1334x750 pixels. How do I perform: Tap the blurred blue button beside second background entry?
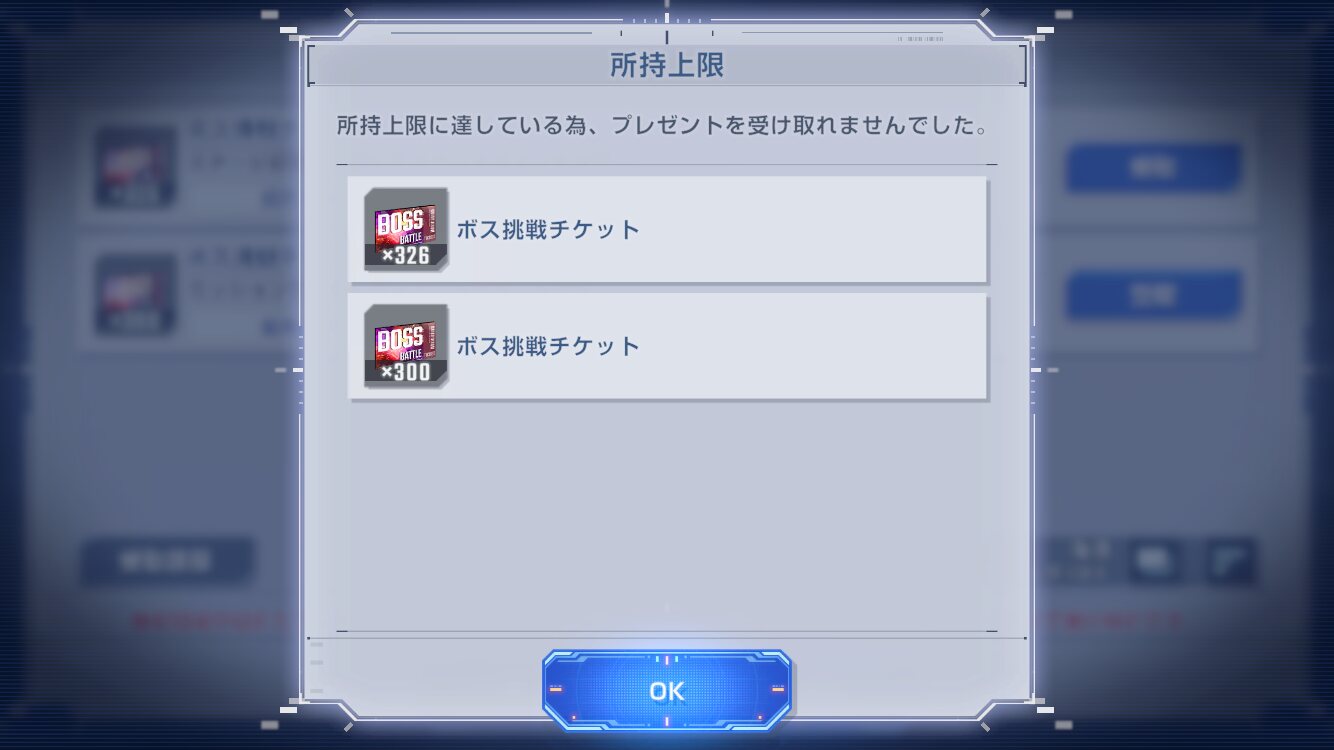pyautogui.click(x=1154, y=294)
